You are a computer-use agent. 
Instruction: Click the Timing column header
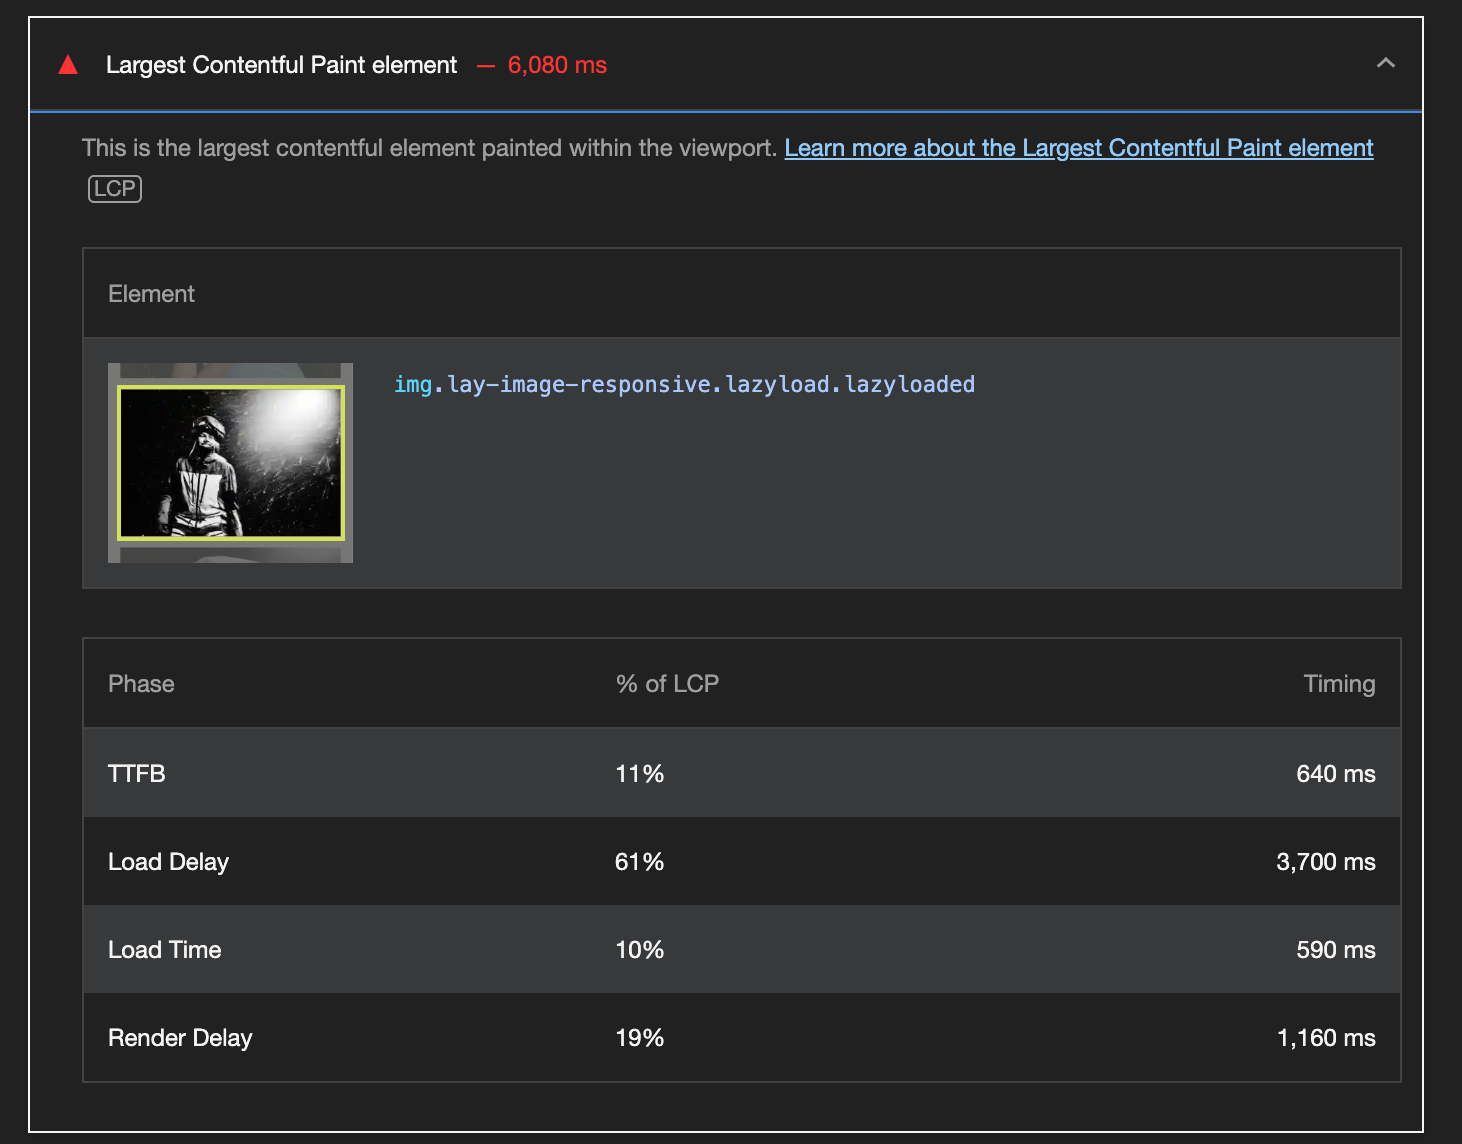[1338, 684]
